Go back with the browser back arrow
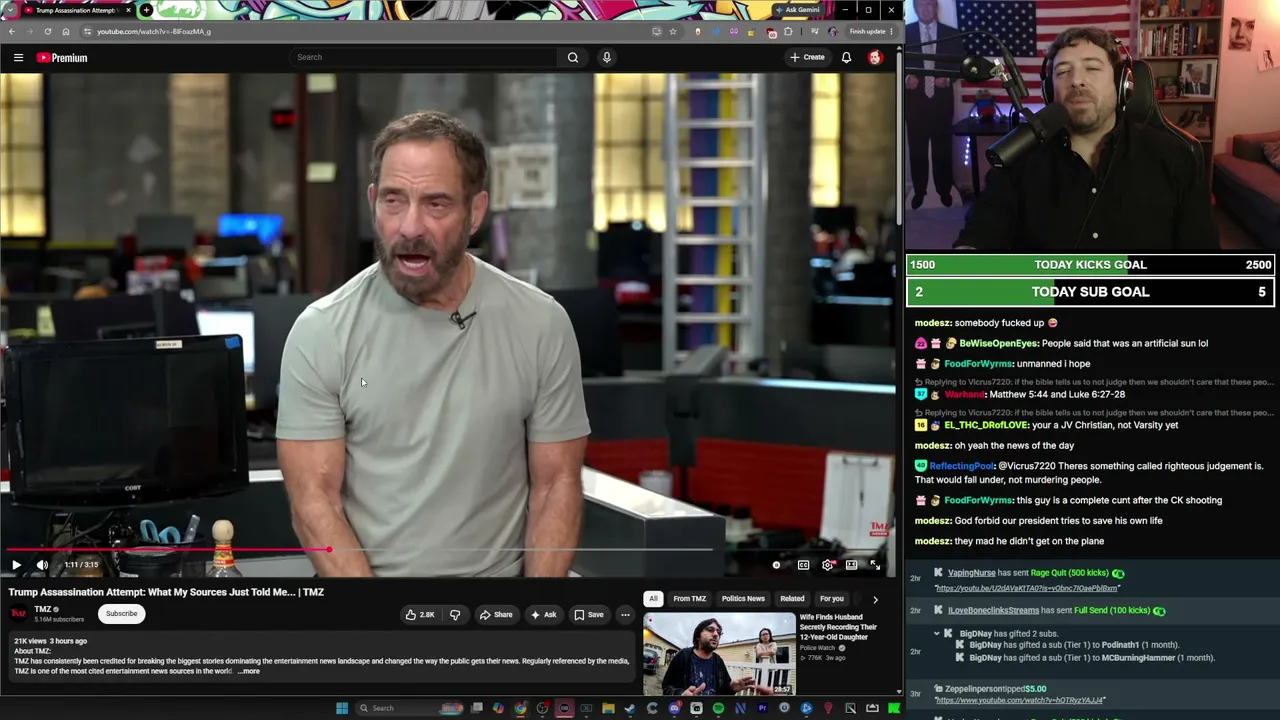The width and height of the screenshot is (1280, 720). [x=12, y=31]
